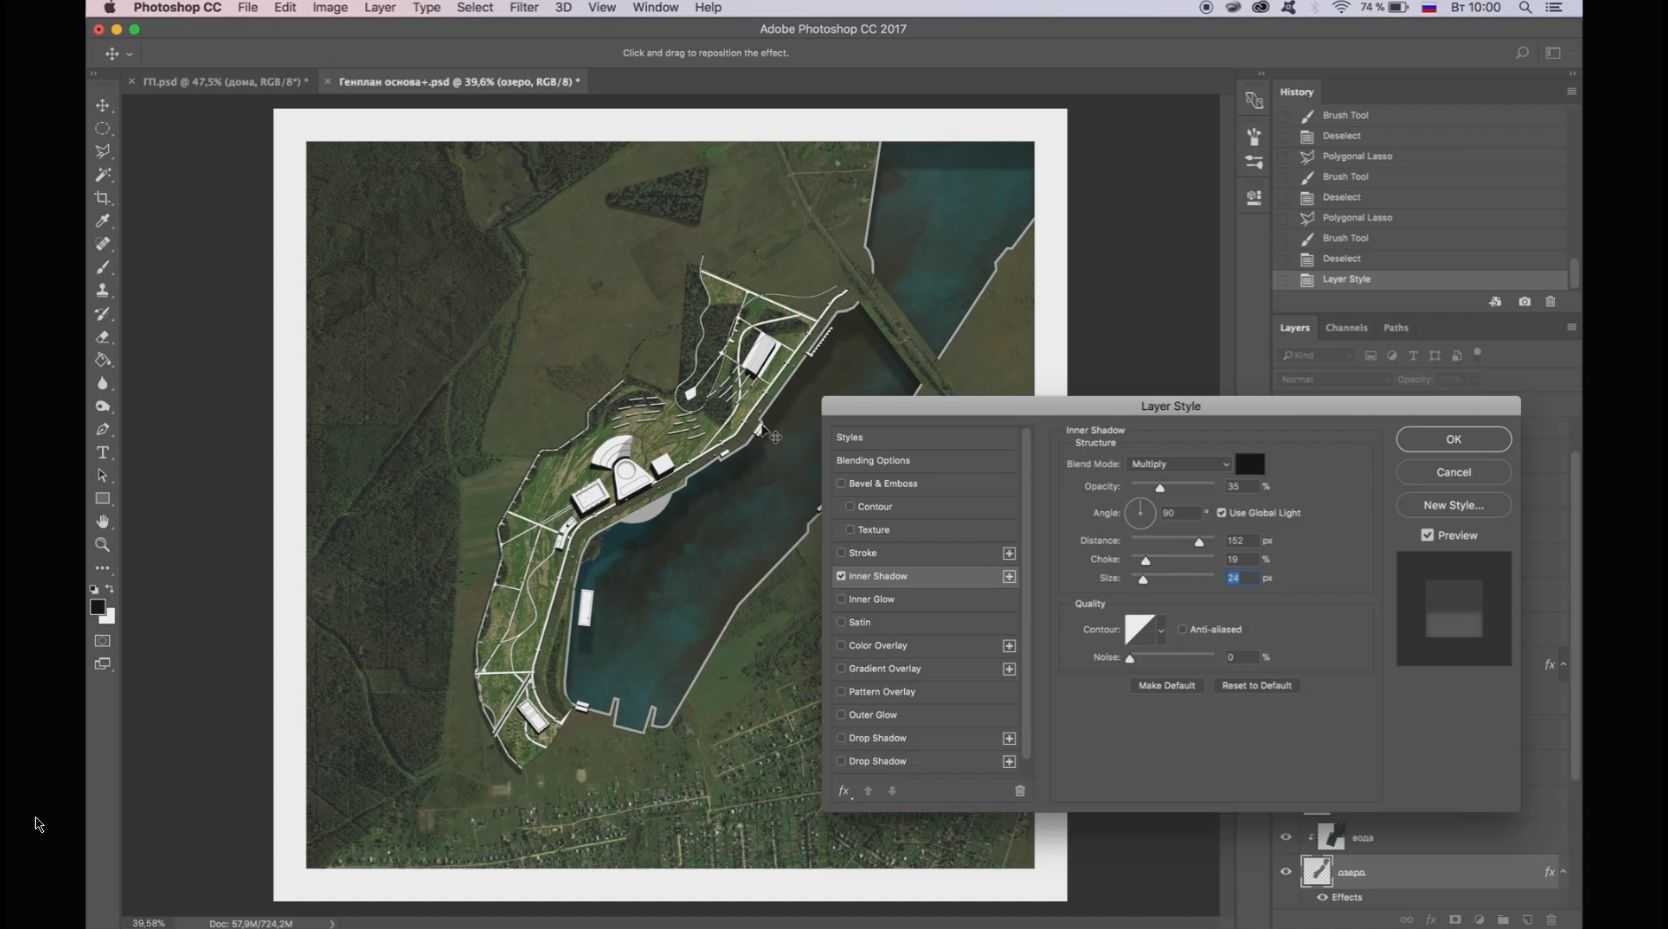Select the Pen tool
The image size is (1668, 929).
point(103,429)
